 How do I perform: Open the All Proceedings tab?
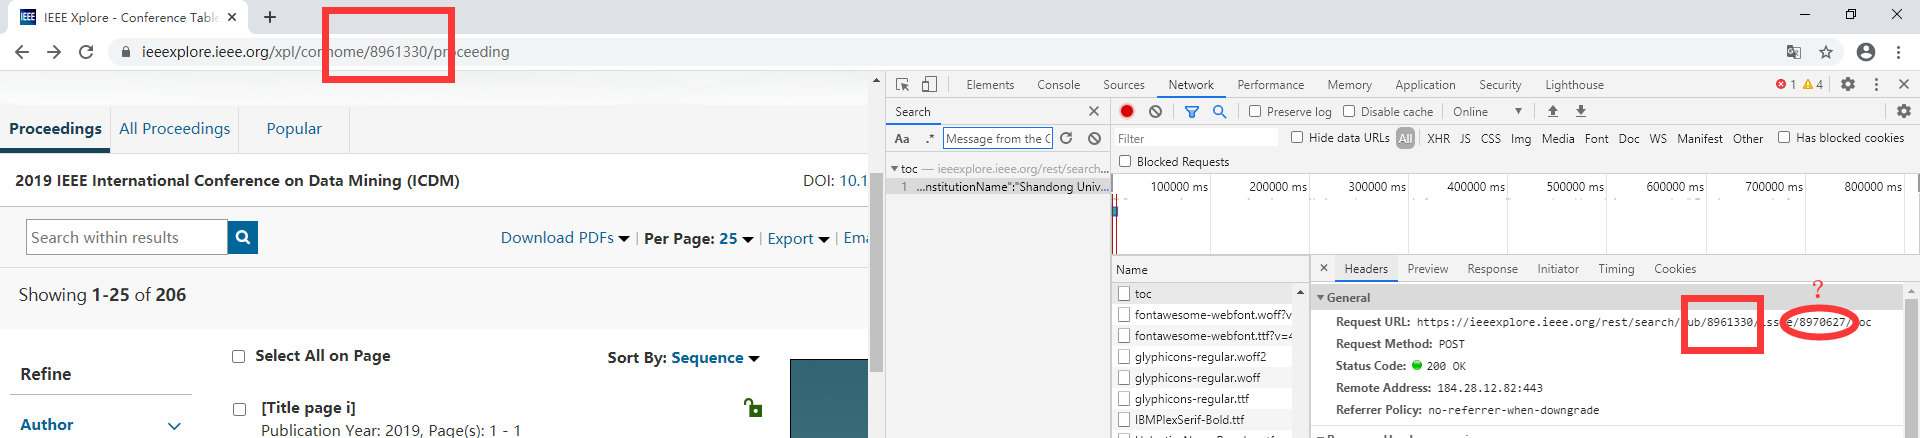(x=174, y=128)
